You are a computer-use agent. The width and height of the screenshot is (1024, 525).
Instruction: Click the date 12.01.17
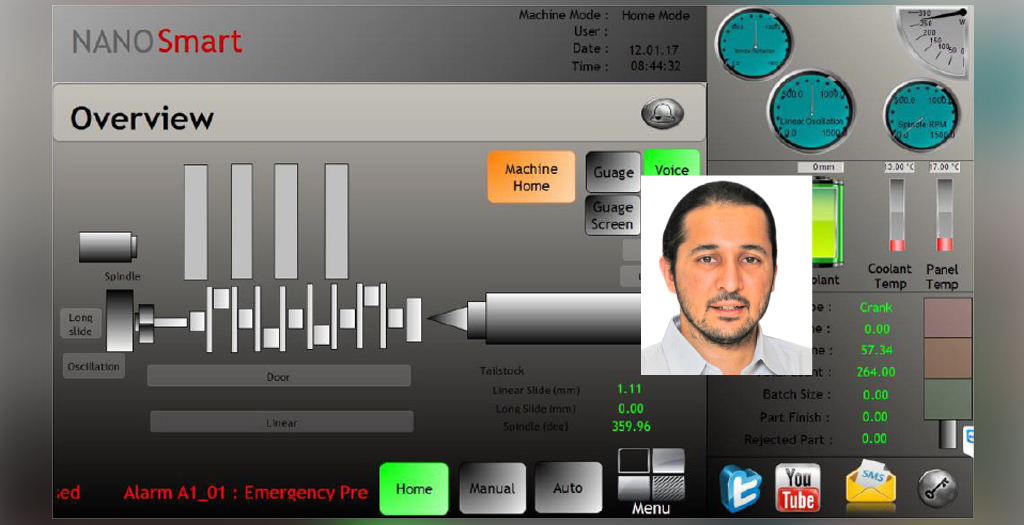[654, 50]
